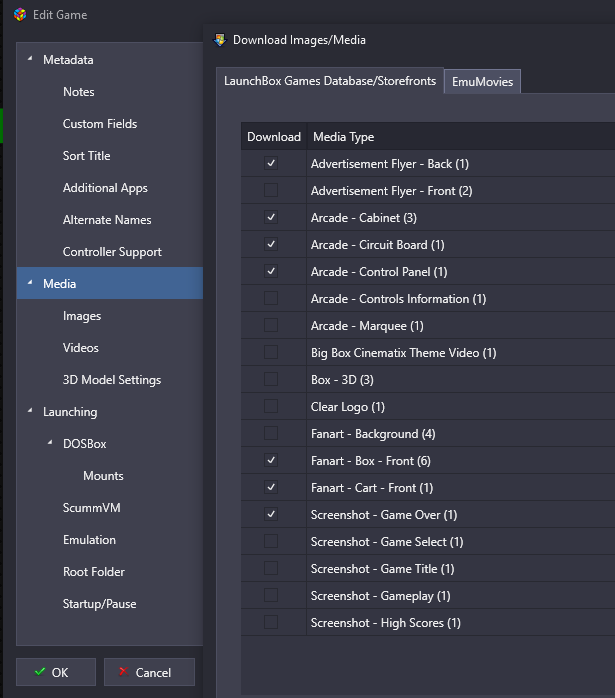The image size is (615, 698).
Task: Open DOSBox settings item
Action: [85, 444]
